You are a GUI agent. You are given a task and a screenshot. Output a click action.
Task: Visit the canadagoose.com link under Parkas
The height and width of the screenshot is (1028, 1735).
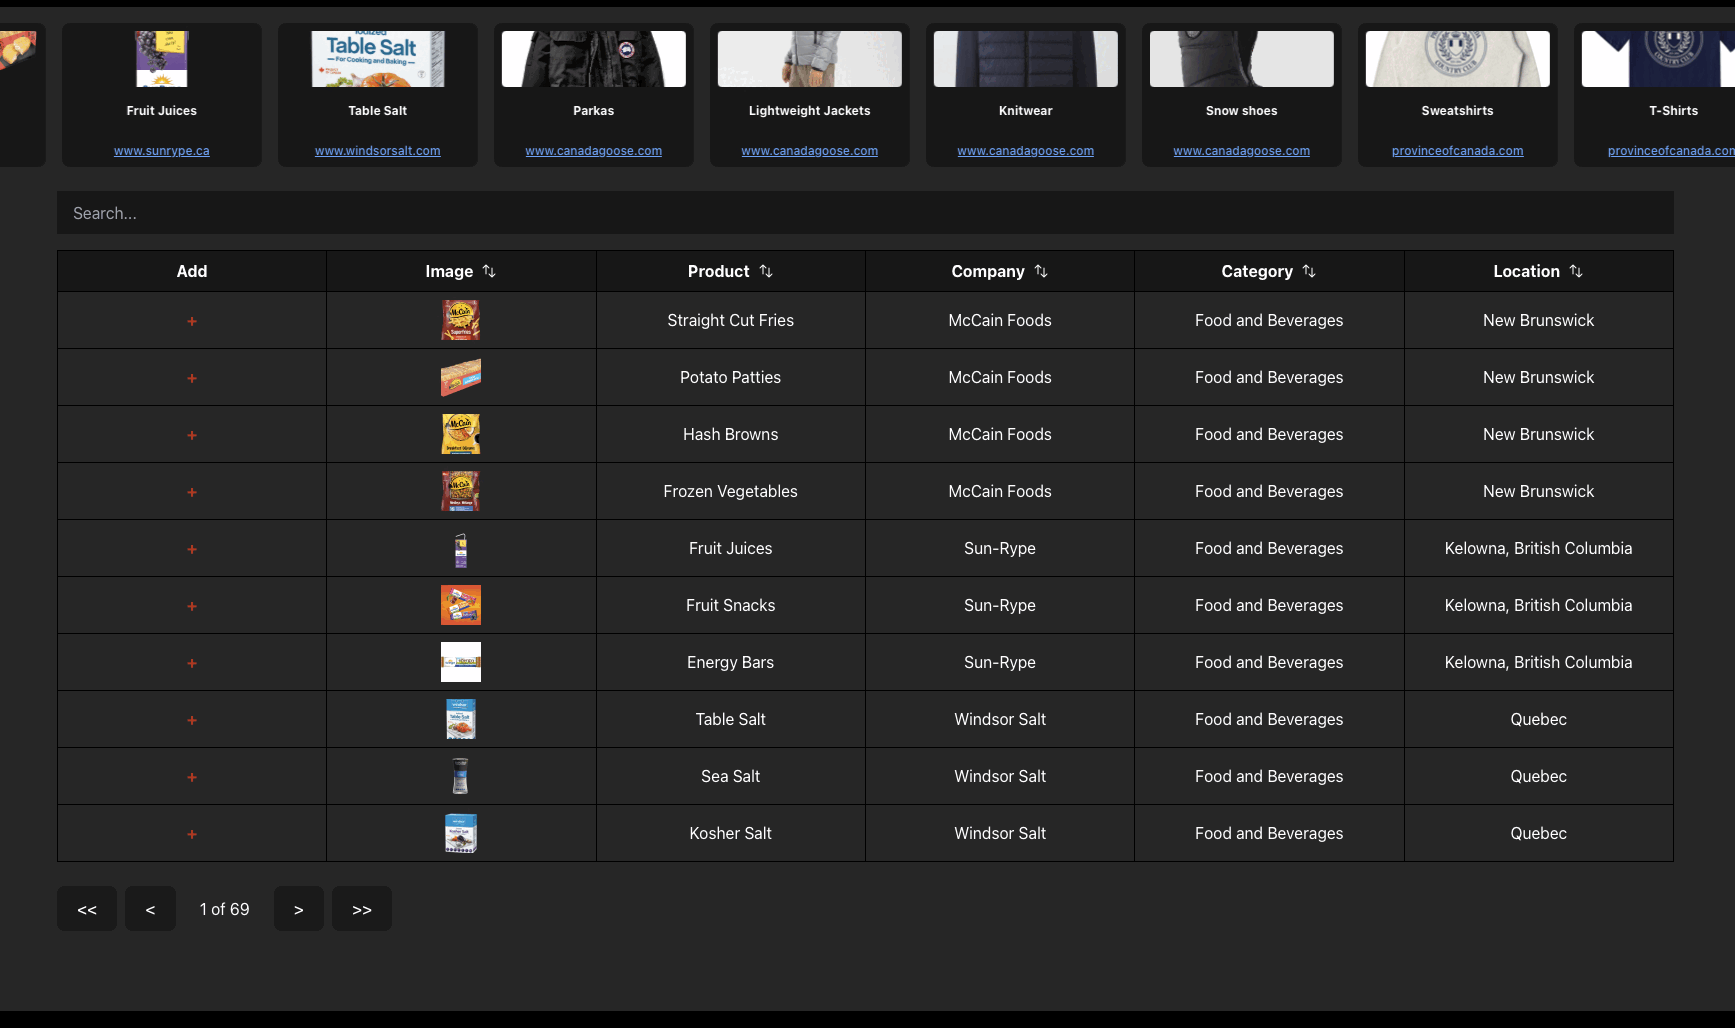[x=594, y=151]
